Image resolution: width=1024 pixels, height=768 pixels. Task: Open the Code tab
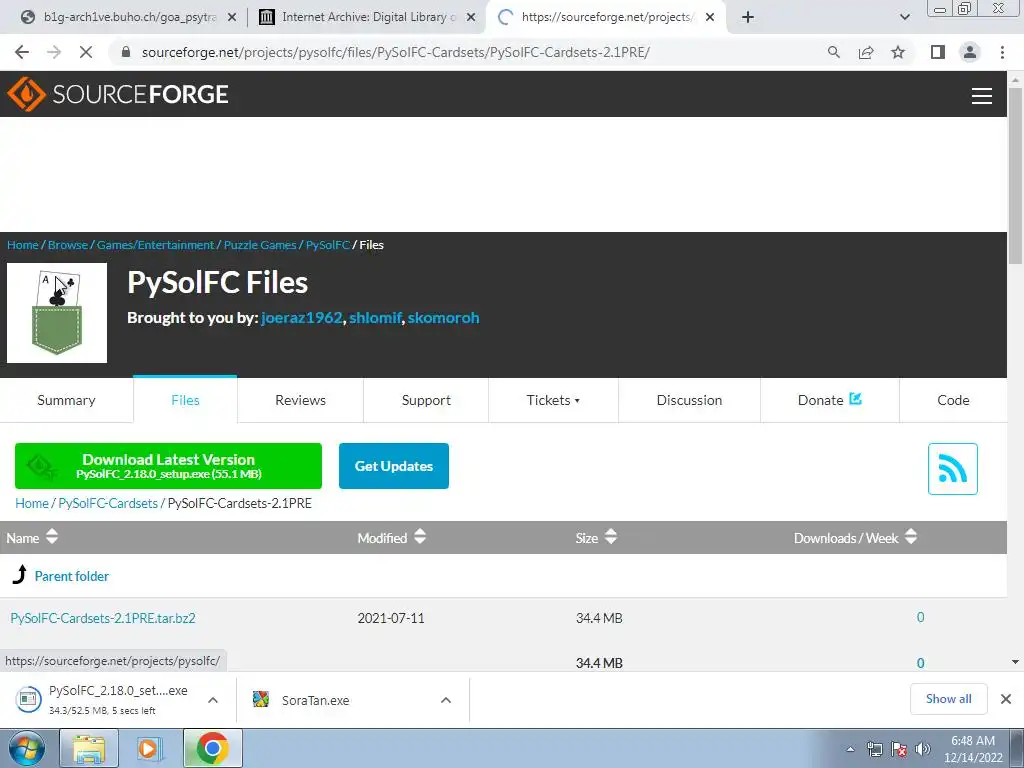pyautogui.click(x=953, y=400)
